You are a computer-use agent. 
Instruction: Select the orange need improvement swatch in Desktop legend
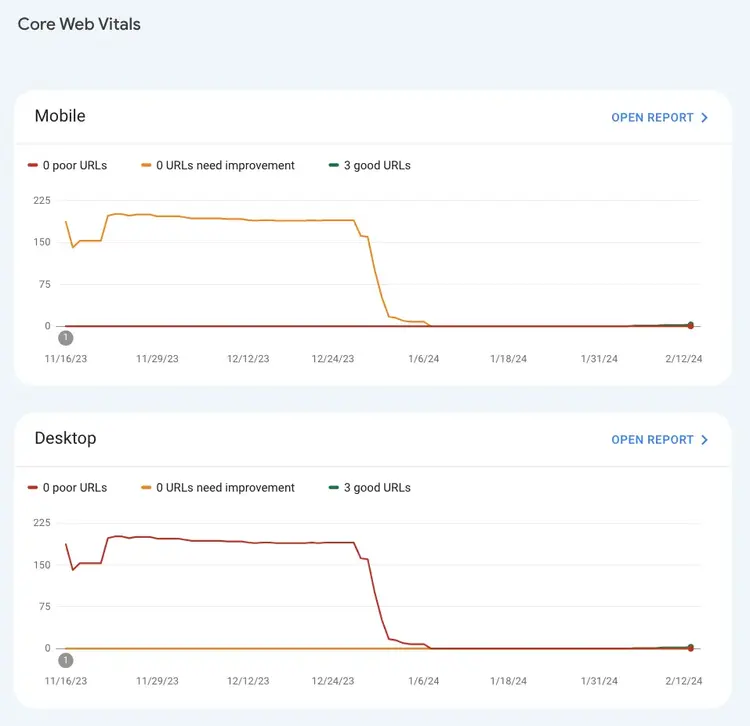146,488
